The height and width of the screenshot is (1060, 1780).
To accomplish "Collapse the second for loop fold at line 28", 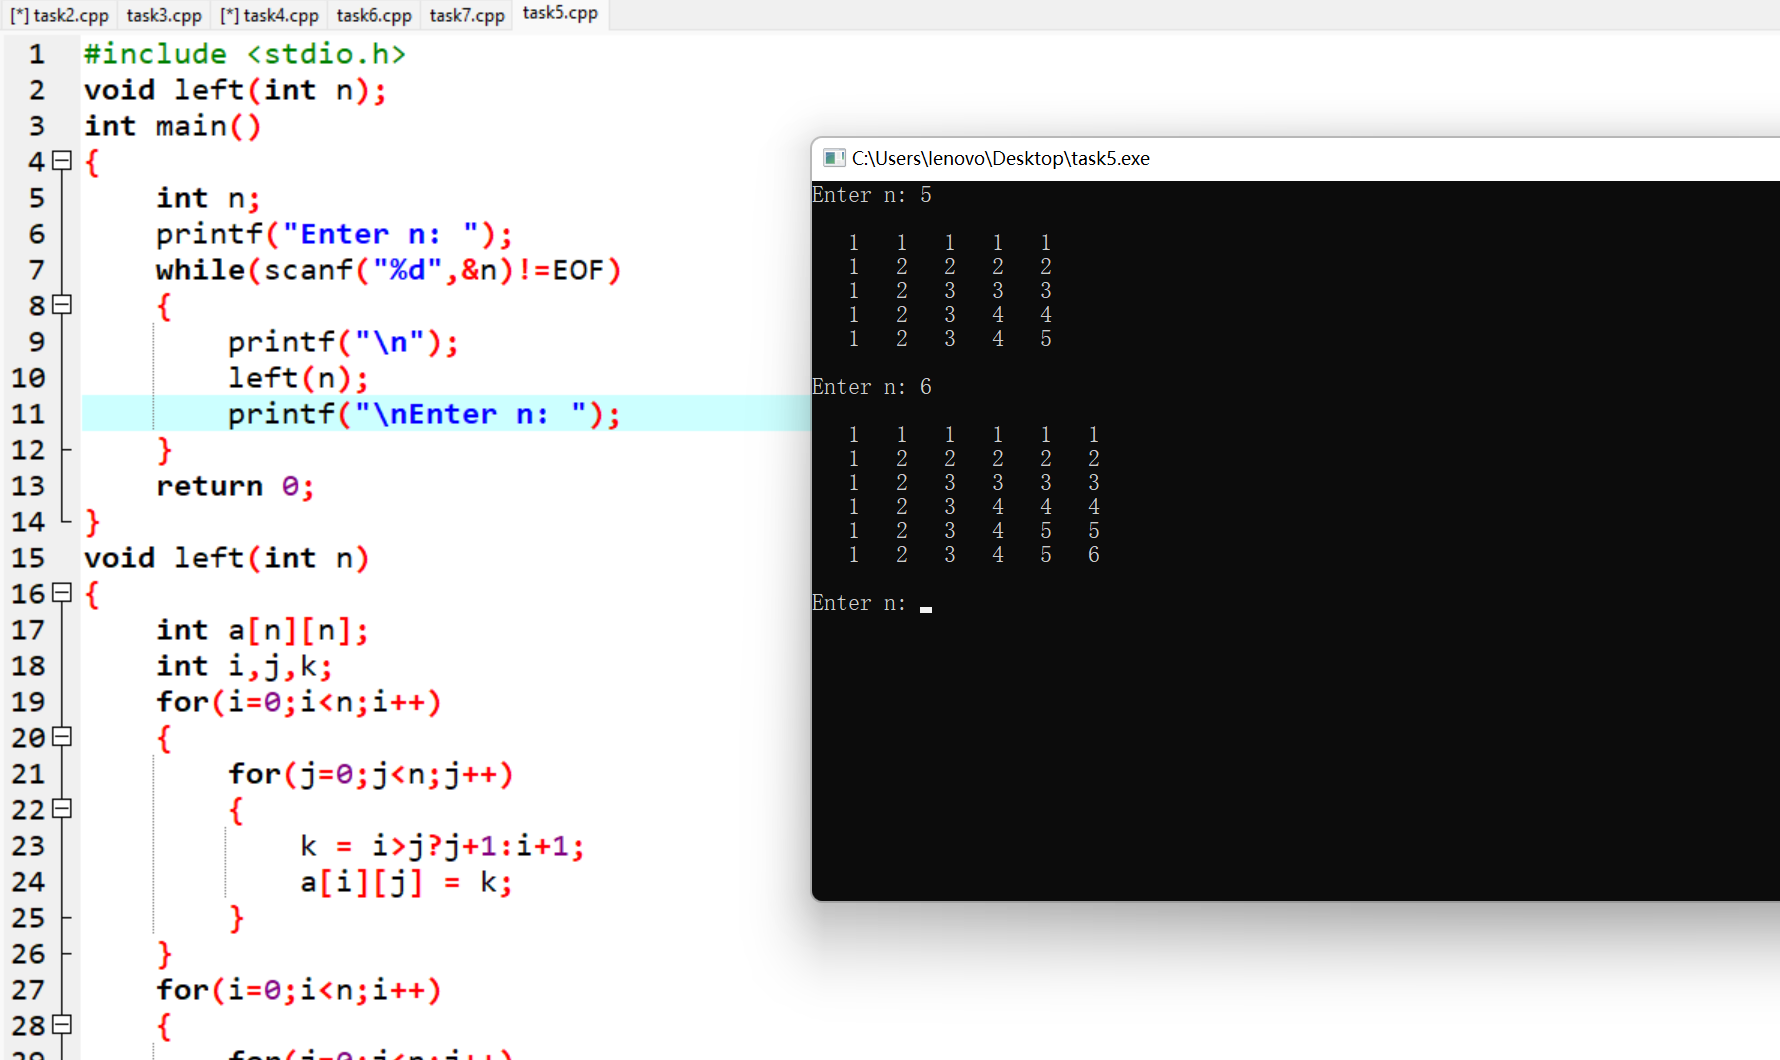I will click(62, 1025).
